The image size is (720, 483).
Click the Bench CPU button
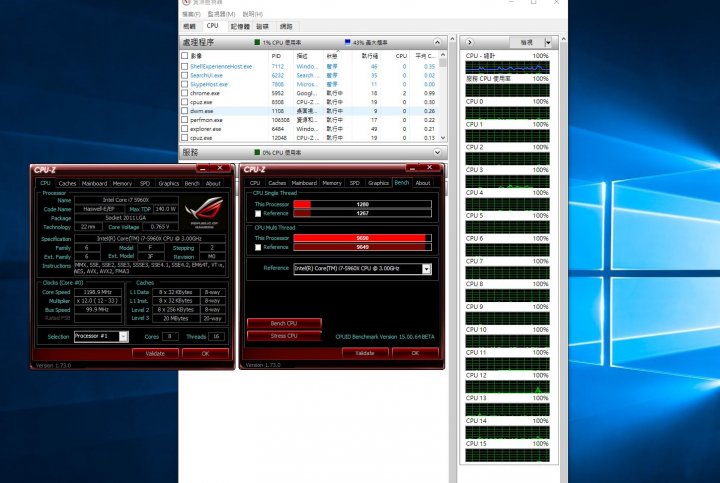coord(284,323)
